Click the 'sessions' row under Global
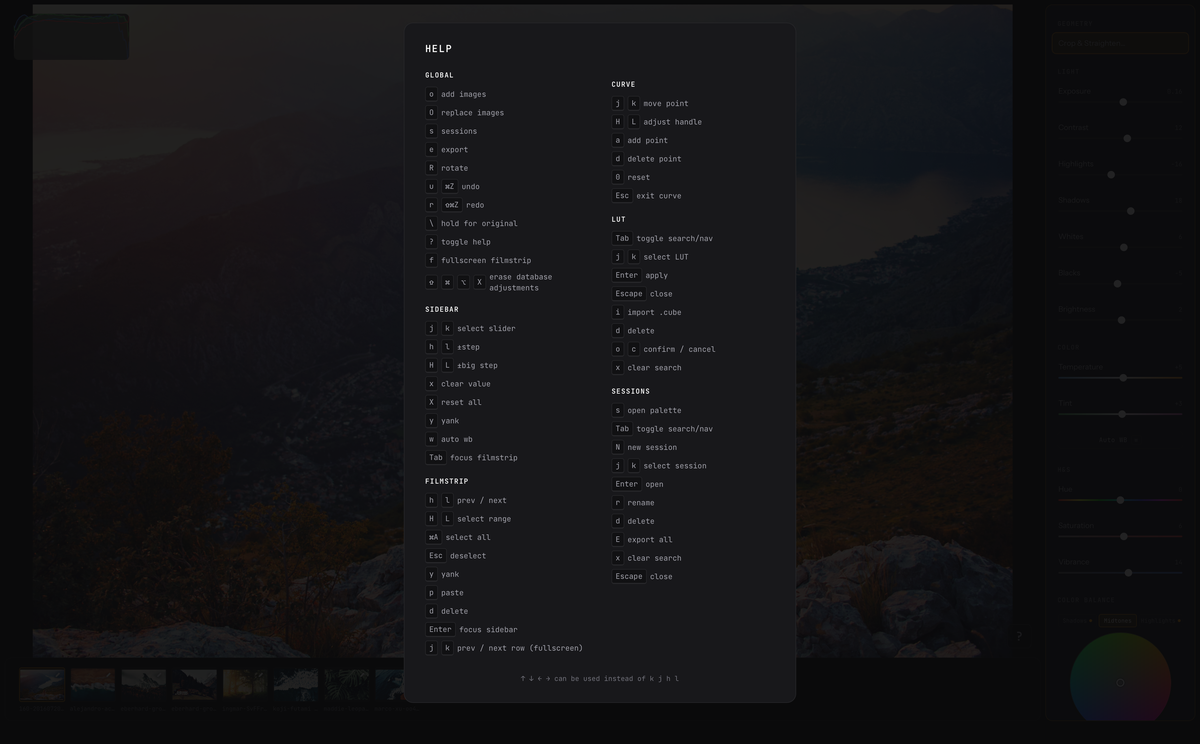This screenshot has width=1200, height=744. pyautogui.click(x=451, y=131)
